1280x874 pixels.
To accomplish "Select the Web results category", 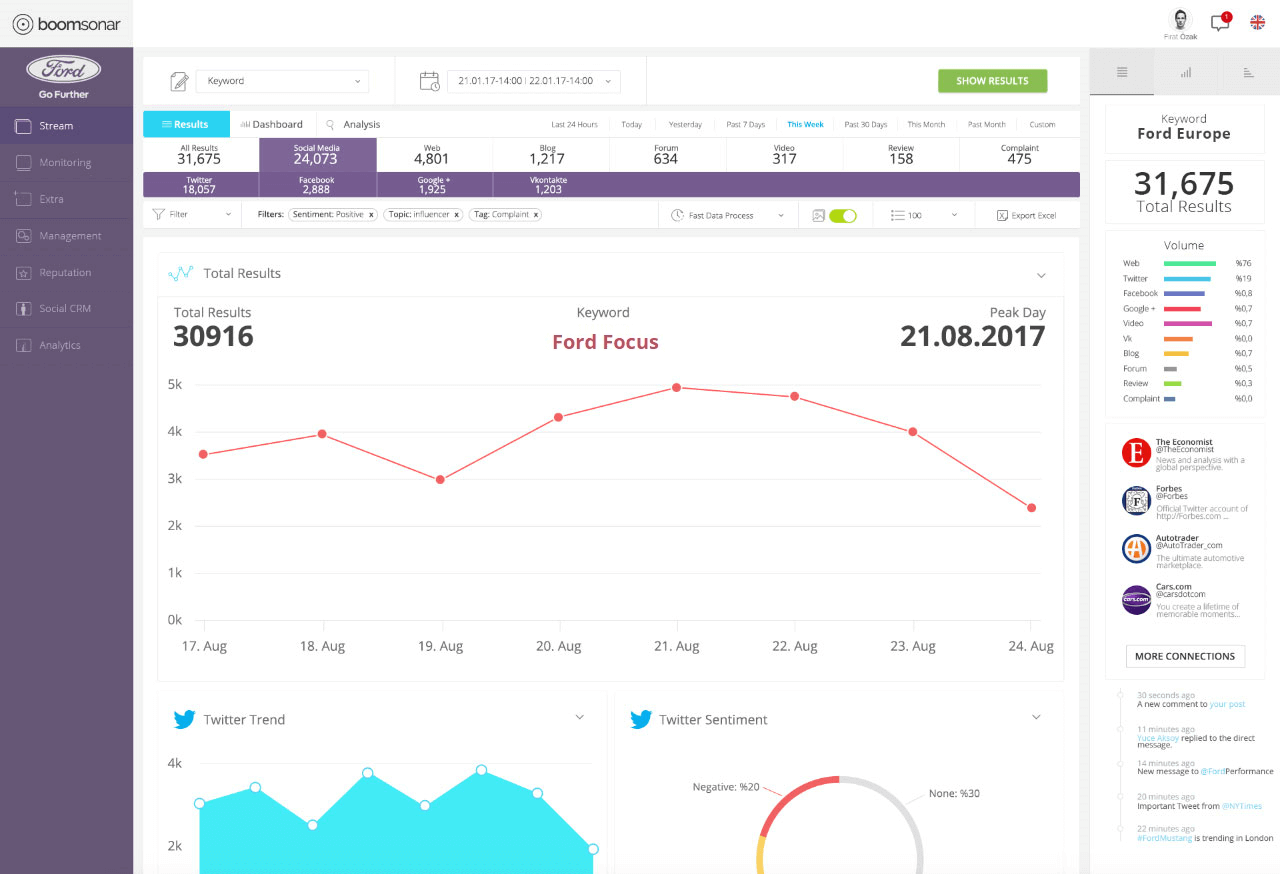I will [x=432, y=154].
